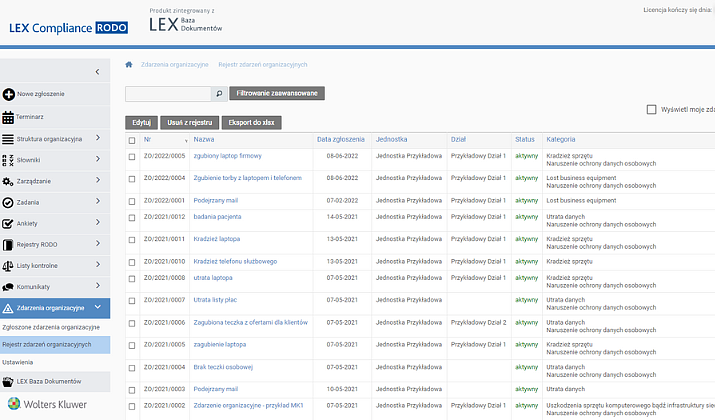The width and height of the screenshot is (715, 420).
Task: Click the Zadania checkmark icon
Action: tap(9, 202)
